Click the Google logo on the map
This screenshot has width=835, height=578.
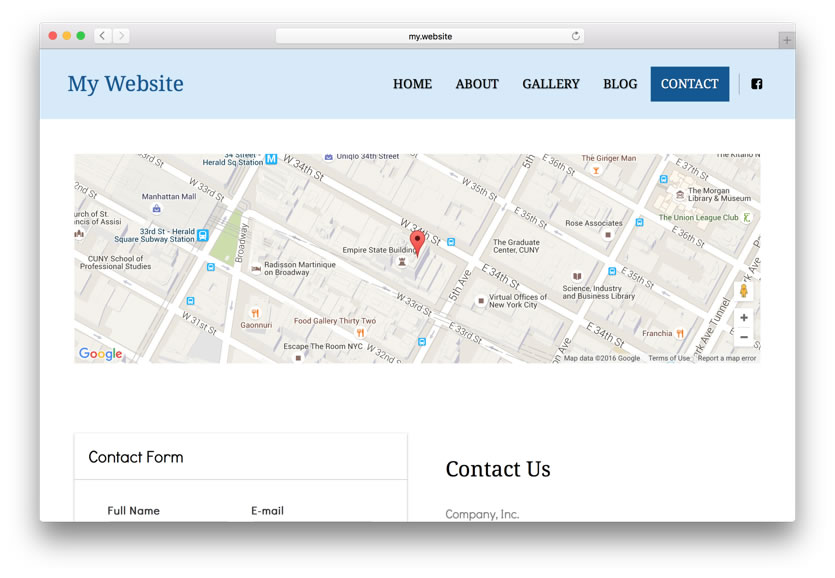[x=101, y=354]
